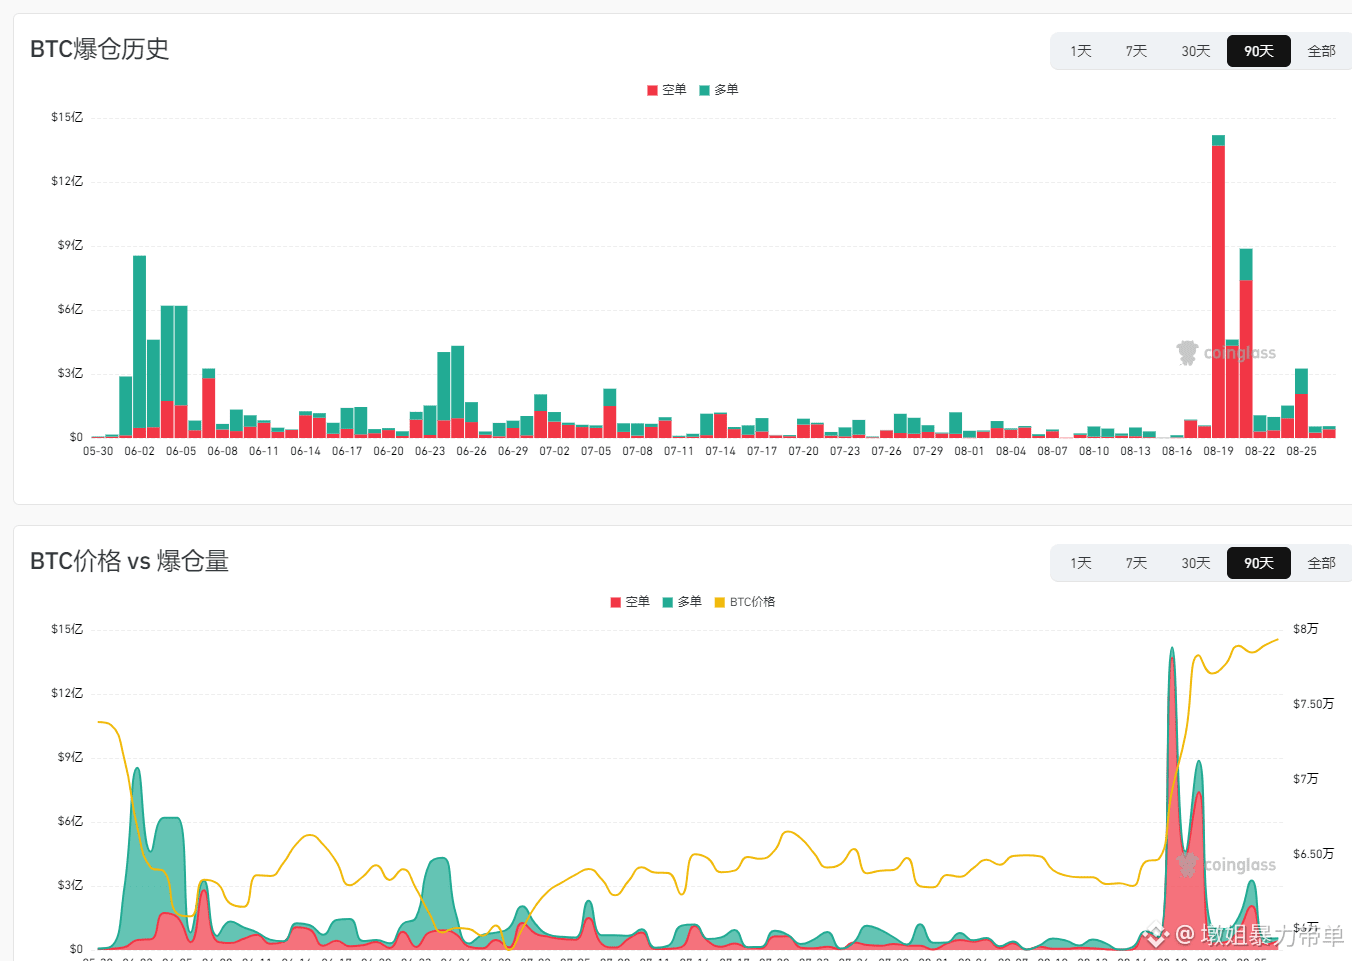Click the tallest red bar near 08-19
This screenshot has height=961, width=1352.
pos(1218,290)
